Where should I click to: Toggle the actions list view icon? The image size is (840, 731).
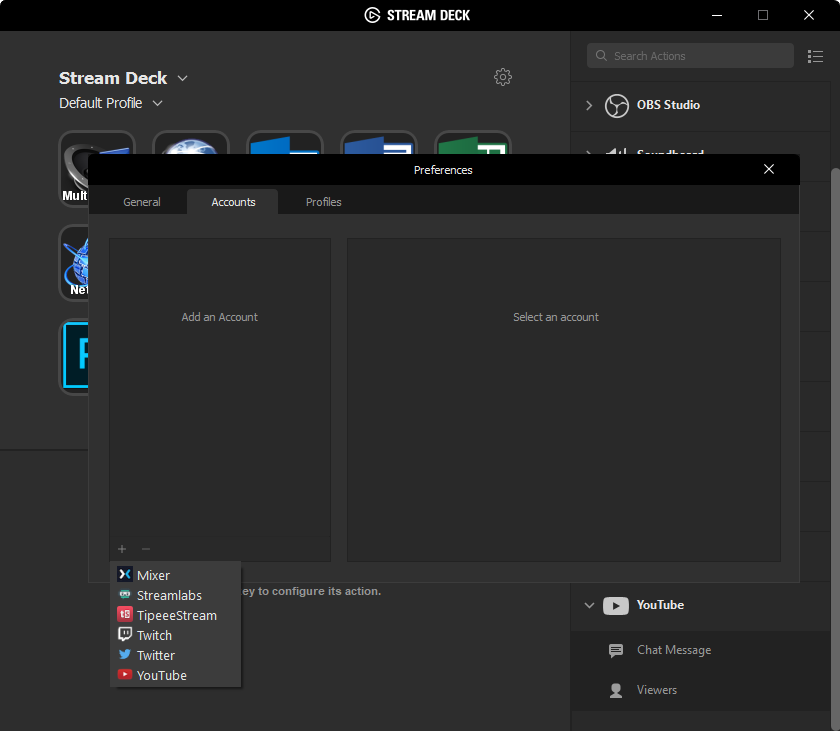pyautogui.click(x=815, y=56)
